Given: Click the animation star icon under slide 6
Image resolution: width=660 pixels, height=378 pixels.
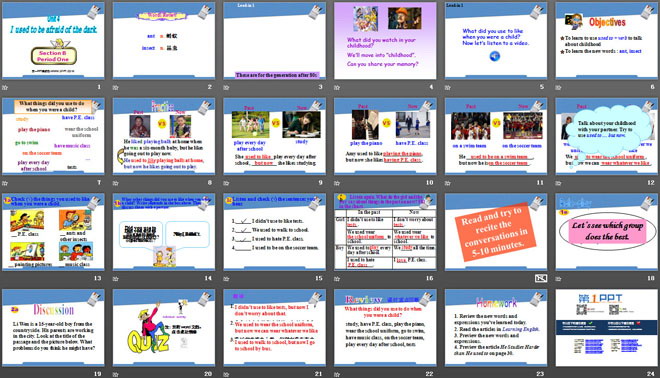Looking at the screenshot, I should [x=559, y=88].
